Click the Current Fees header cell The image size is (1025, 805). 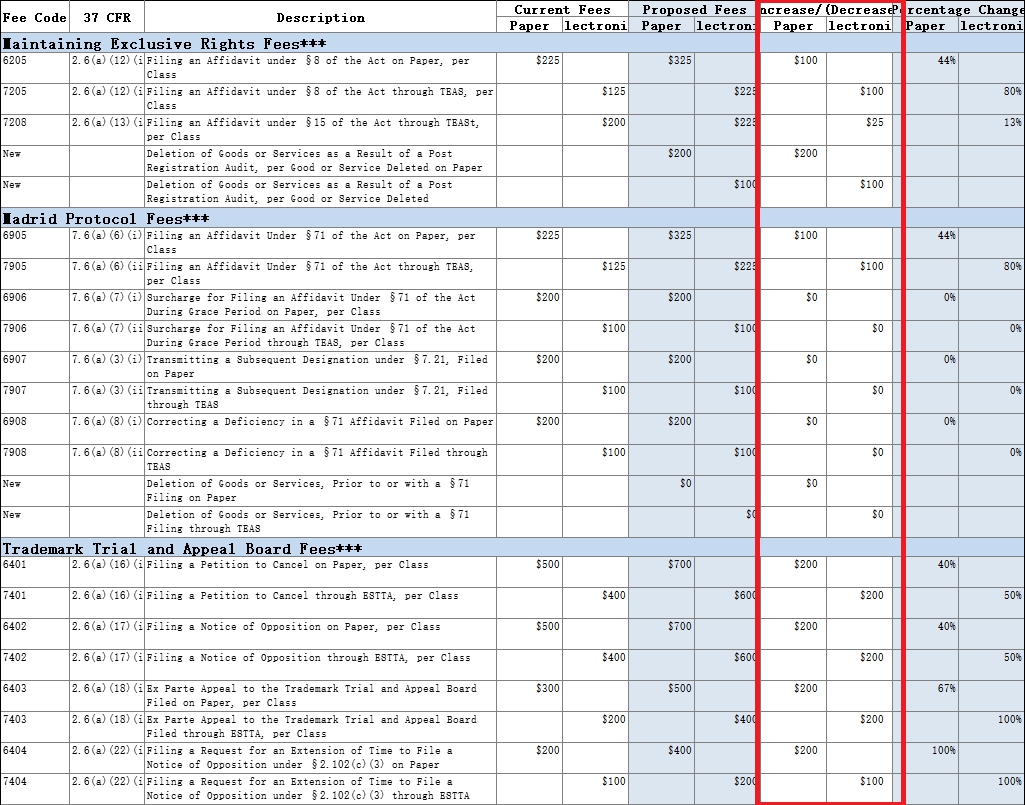(562, 9)
